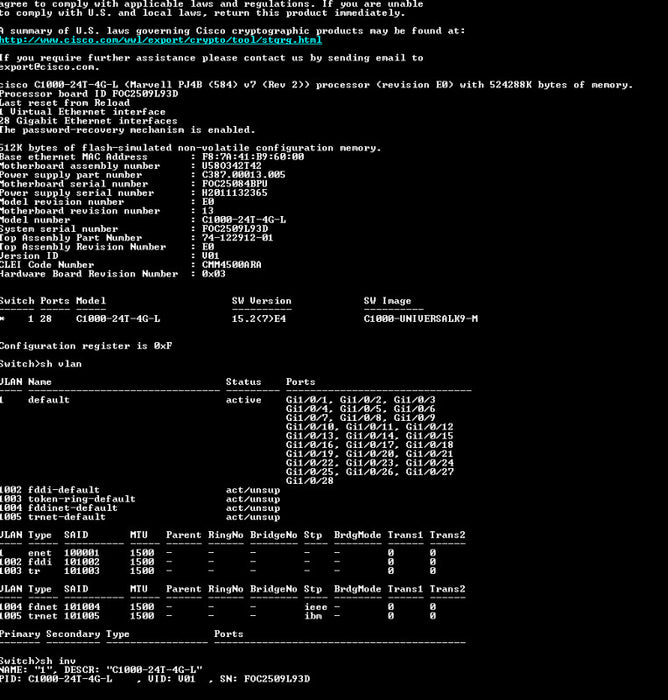Viewport: 668px width, 700px height.
Task: Select Power supply part number C387.00013.005
Action: click(x=243, y=175)
